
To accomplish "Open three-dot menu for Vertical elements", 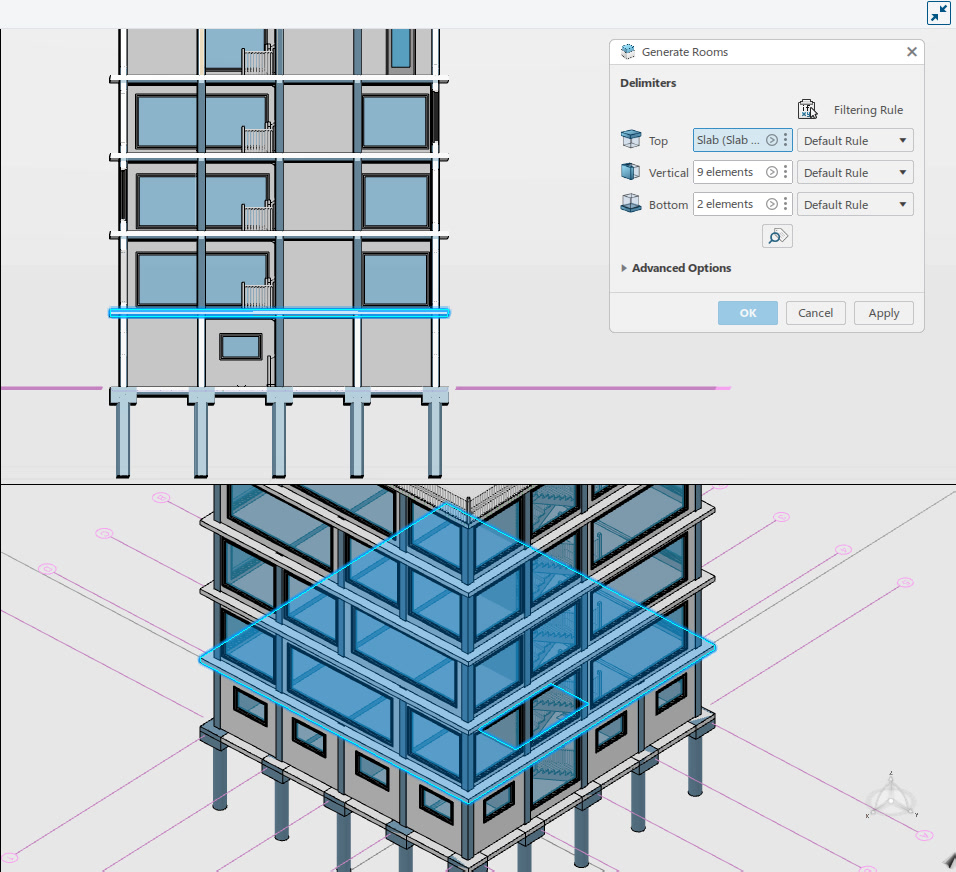I will [x=785, y=172].
